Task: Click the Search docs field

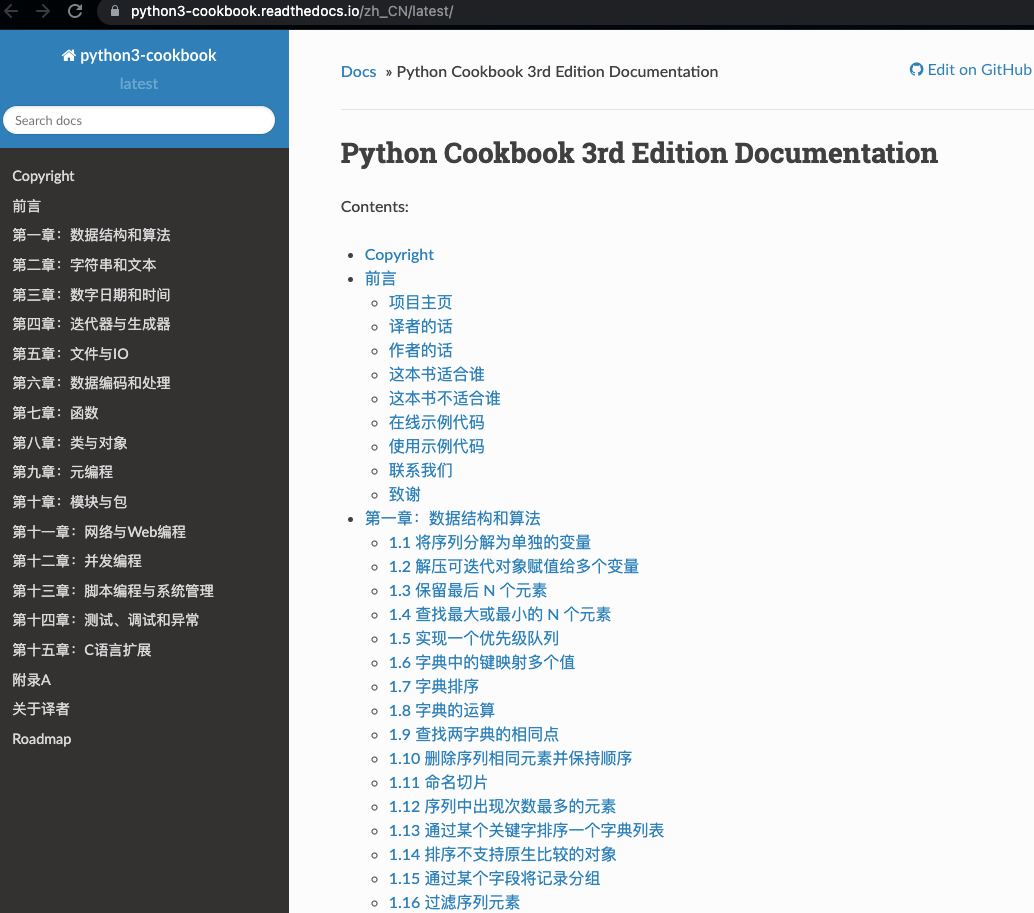Action: 138,121
